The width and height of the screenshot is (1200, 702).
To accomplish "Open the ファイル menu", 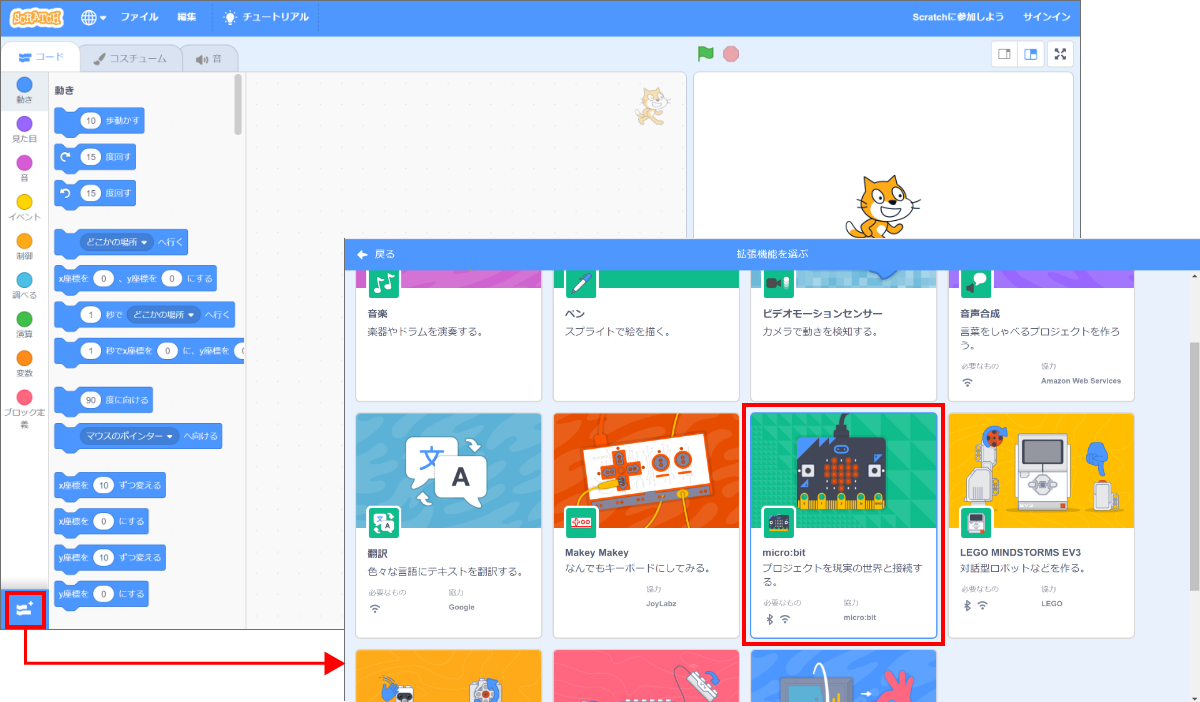I will pos(139,16).
